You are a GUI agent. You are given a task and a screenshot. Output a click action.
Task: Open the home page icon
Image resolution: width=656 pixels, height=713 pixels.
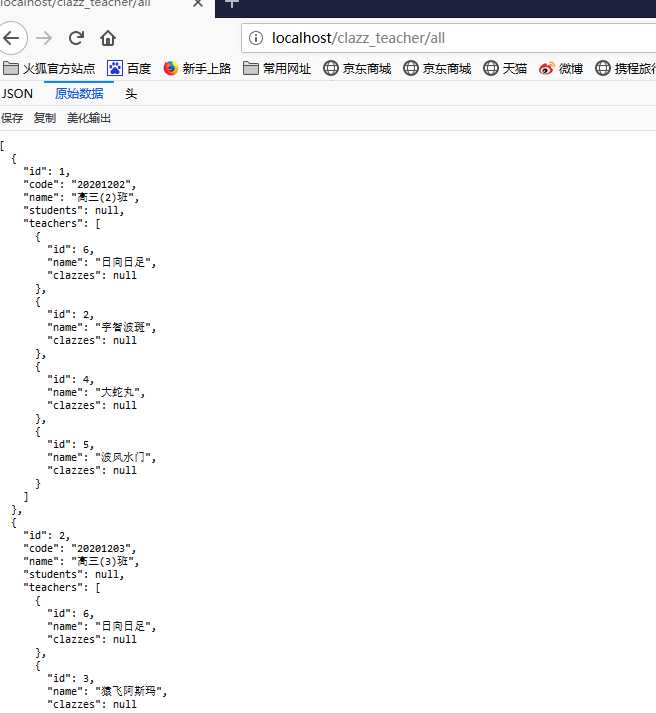(x=108, y=38)
